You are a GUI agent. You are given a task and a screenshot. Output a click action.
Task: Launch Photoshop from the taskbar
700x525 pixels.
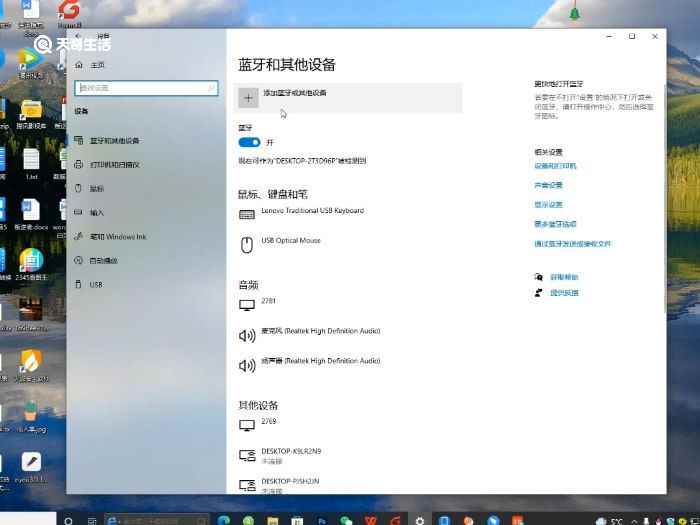pos(321,521)
